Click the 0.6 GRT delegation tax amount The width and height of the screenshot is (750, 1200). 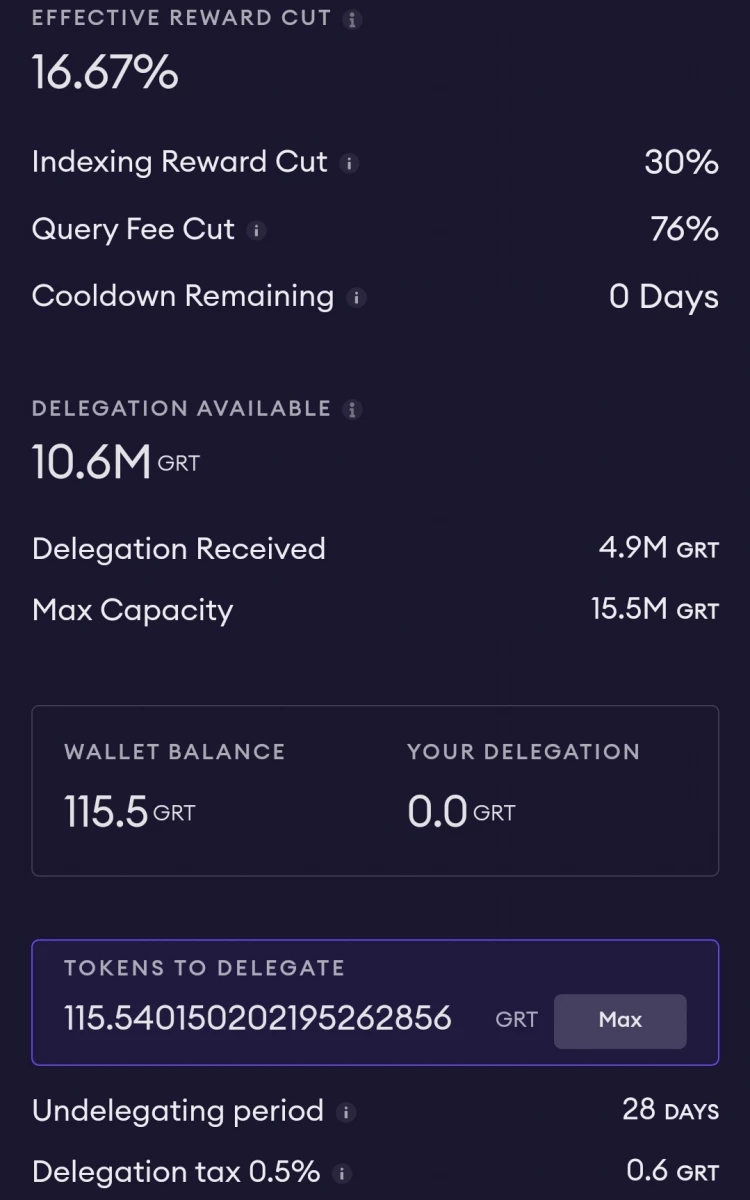click(672, 1170)
